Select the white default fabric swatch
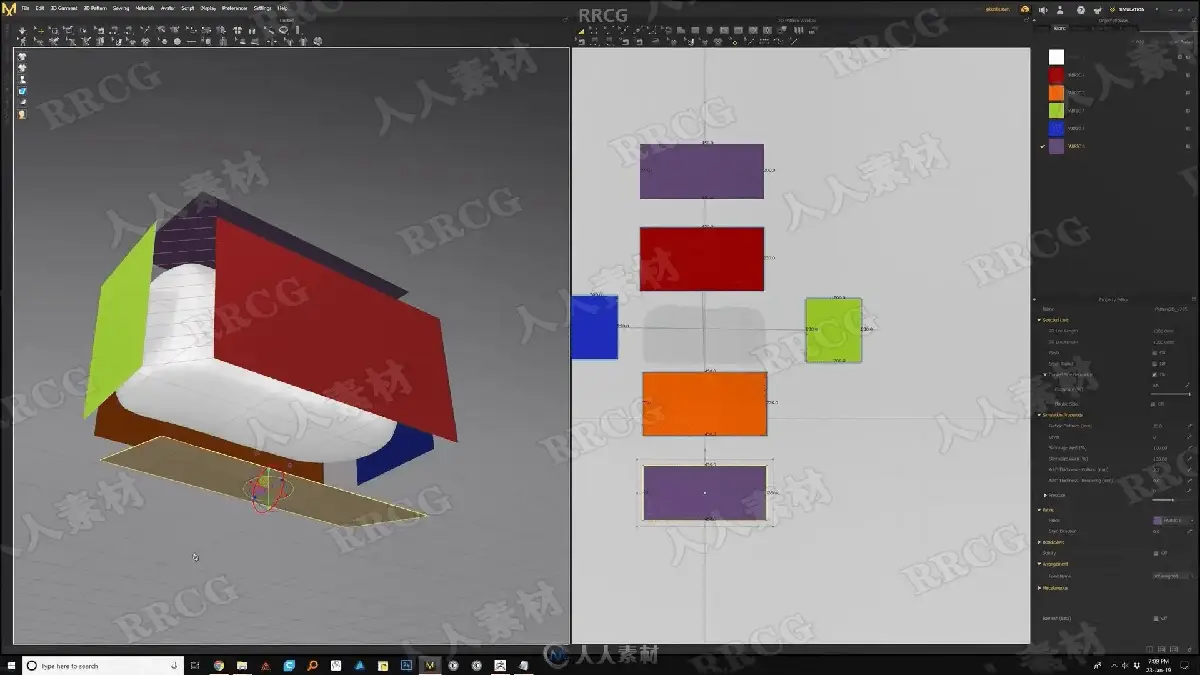 (1056, 57)
